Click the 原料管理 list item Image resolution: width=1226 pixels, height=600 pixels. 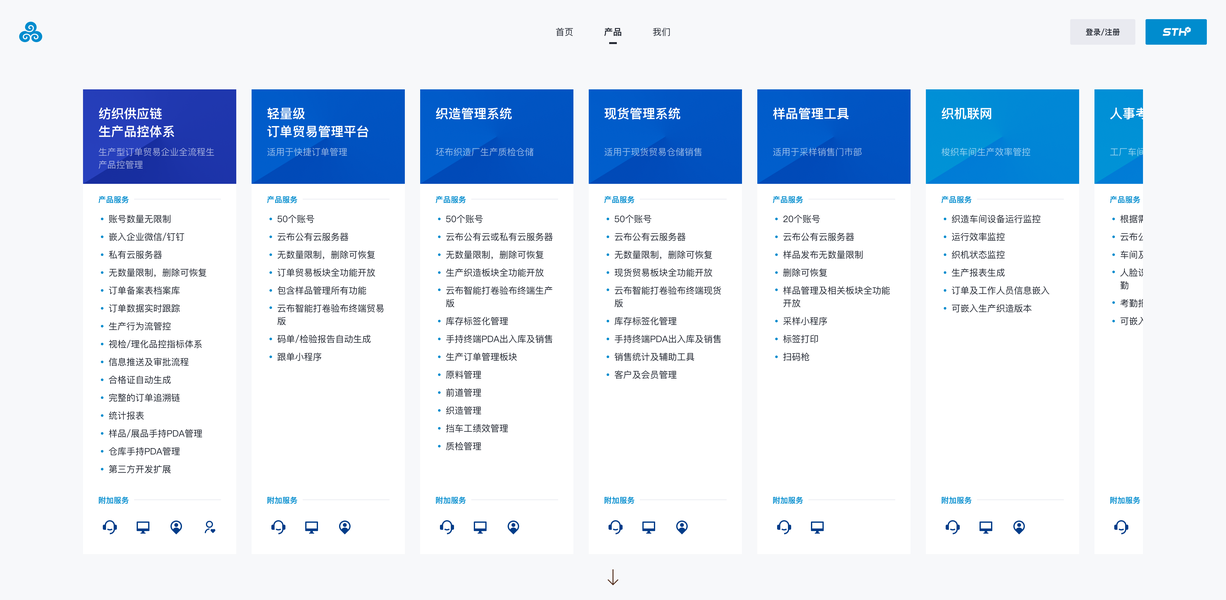click(x=463, y=375)
